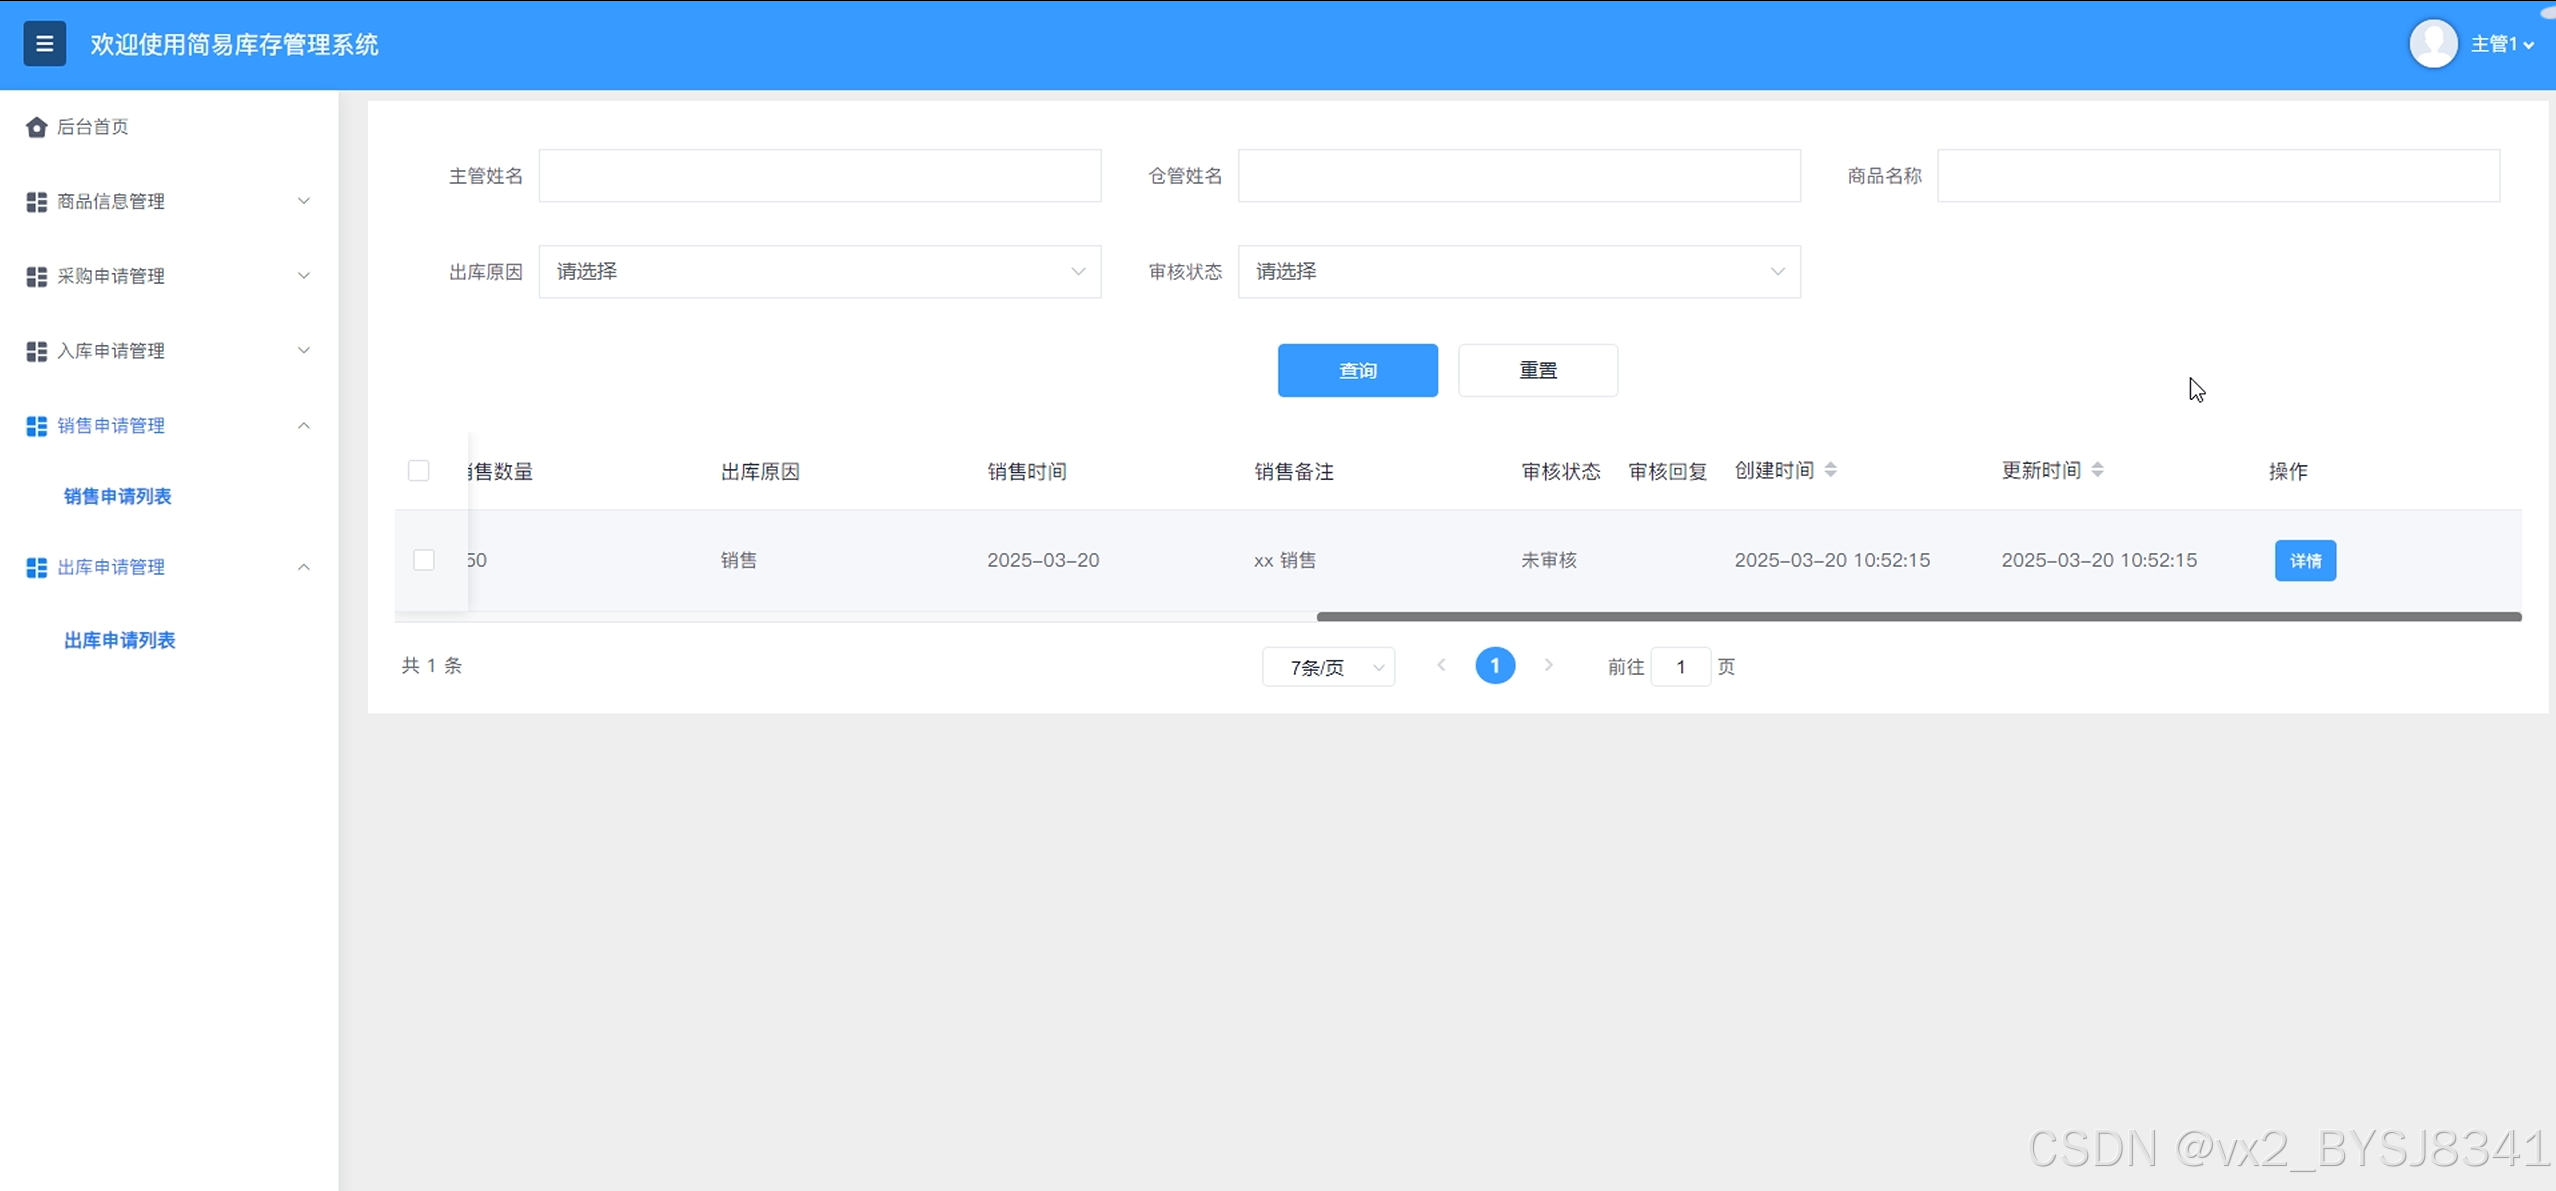Click the home icon beside 后台首页
Image resolution: width=2556 pixels, height=1191 pixels.
(x=37, y=127)
